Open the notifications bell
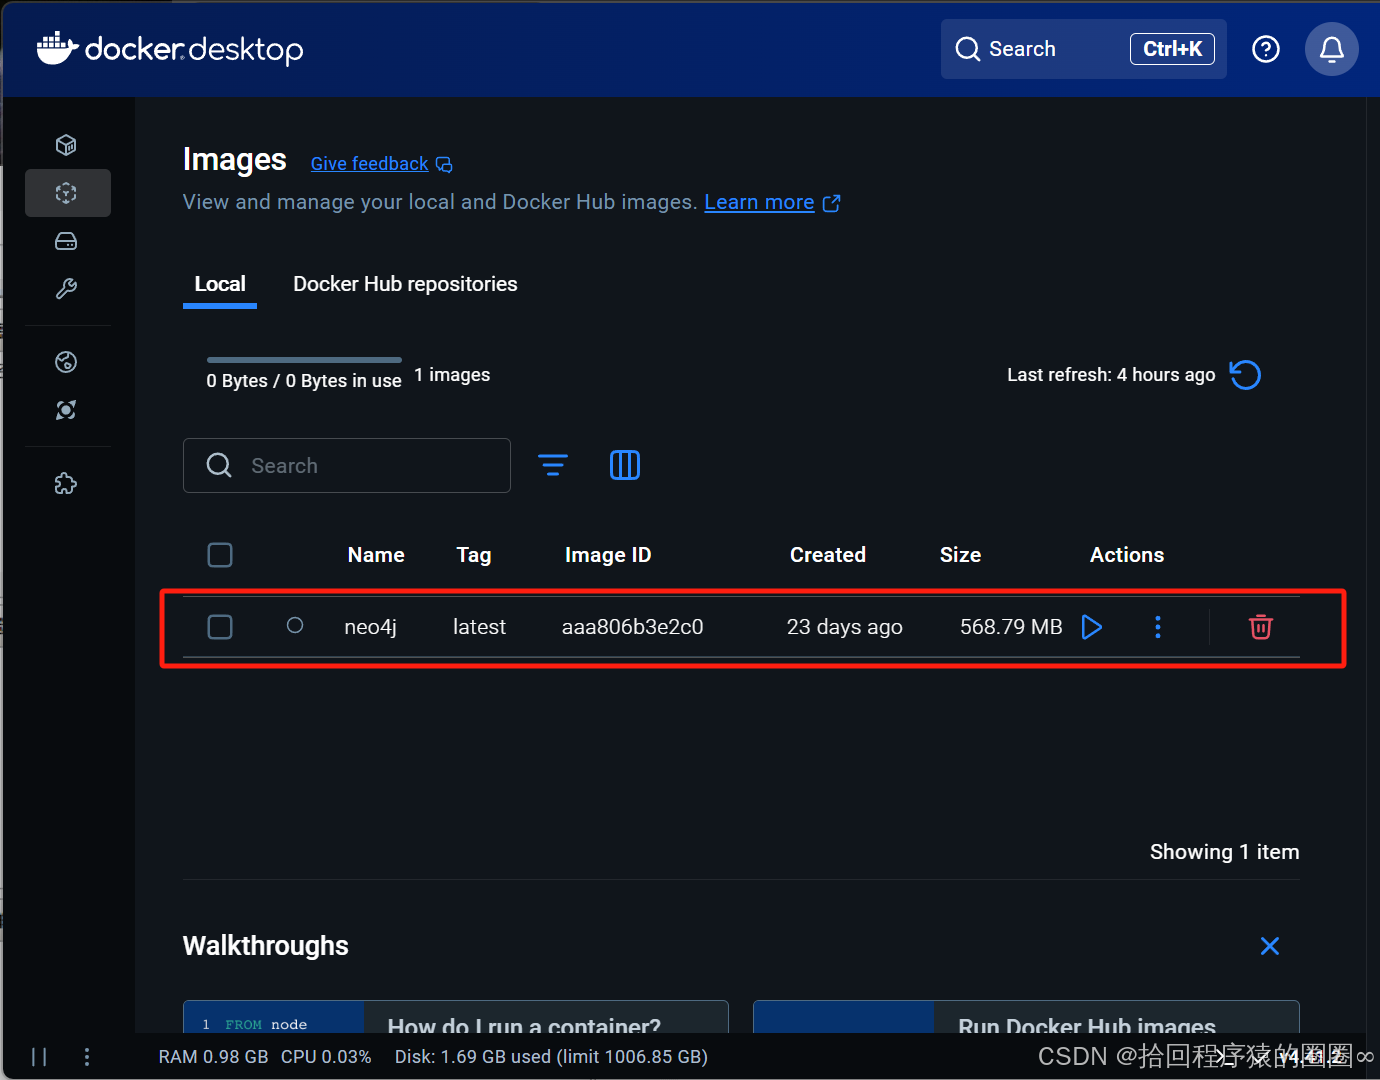The width and height of the screenshot is (1380, 1080). click(x=1332, y=49)
